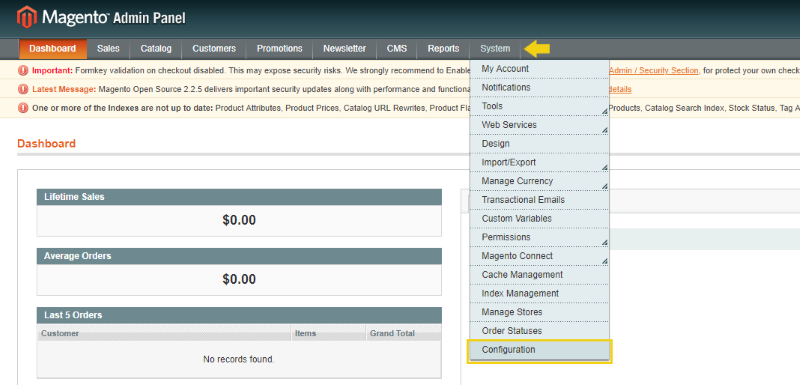Click the alert icon beside Latest Message

(x=23, y=89)
